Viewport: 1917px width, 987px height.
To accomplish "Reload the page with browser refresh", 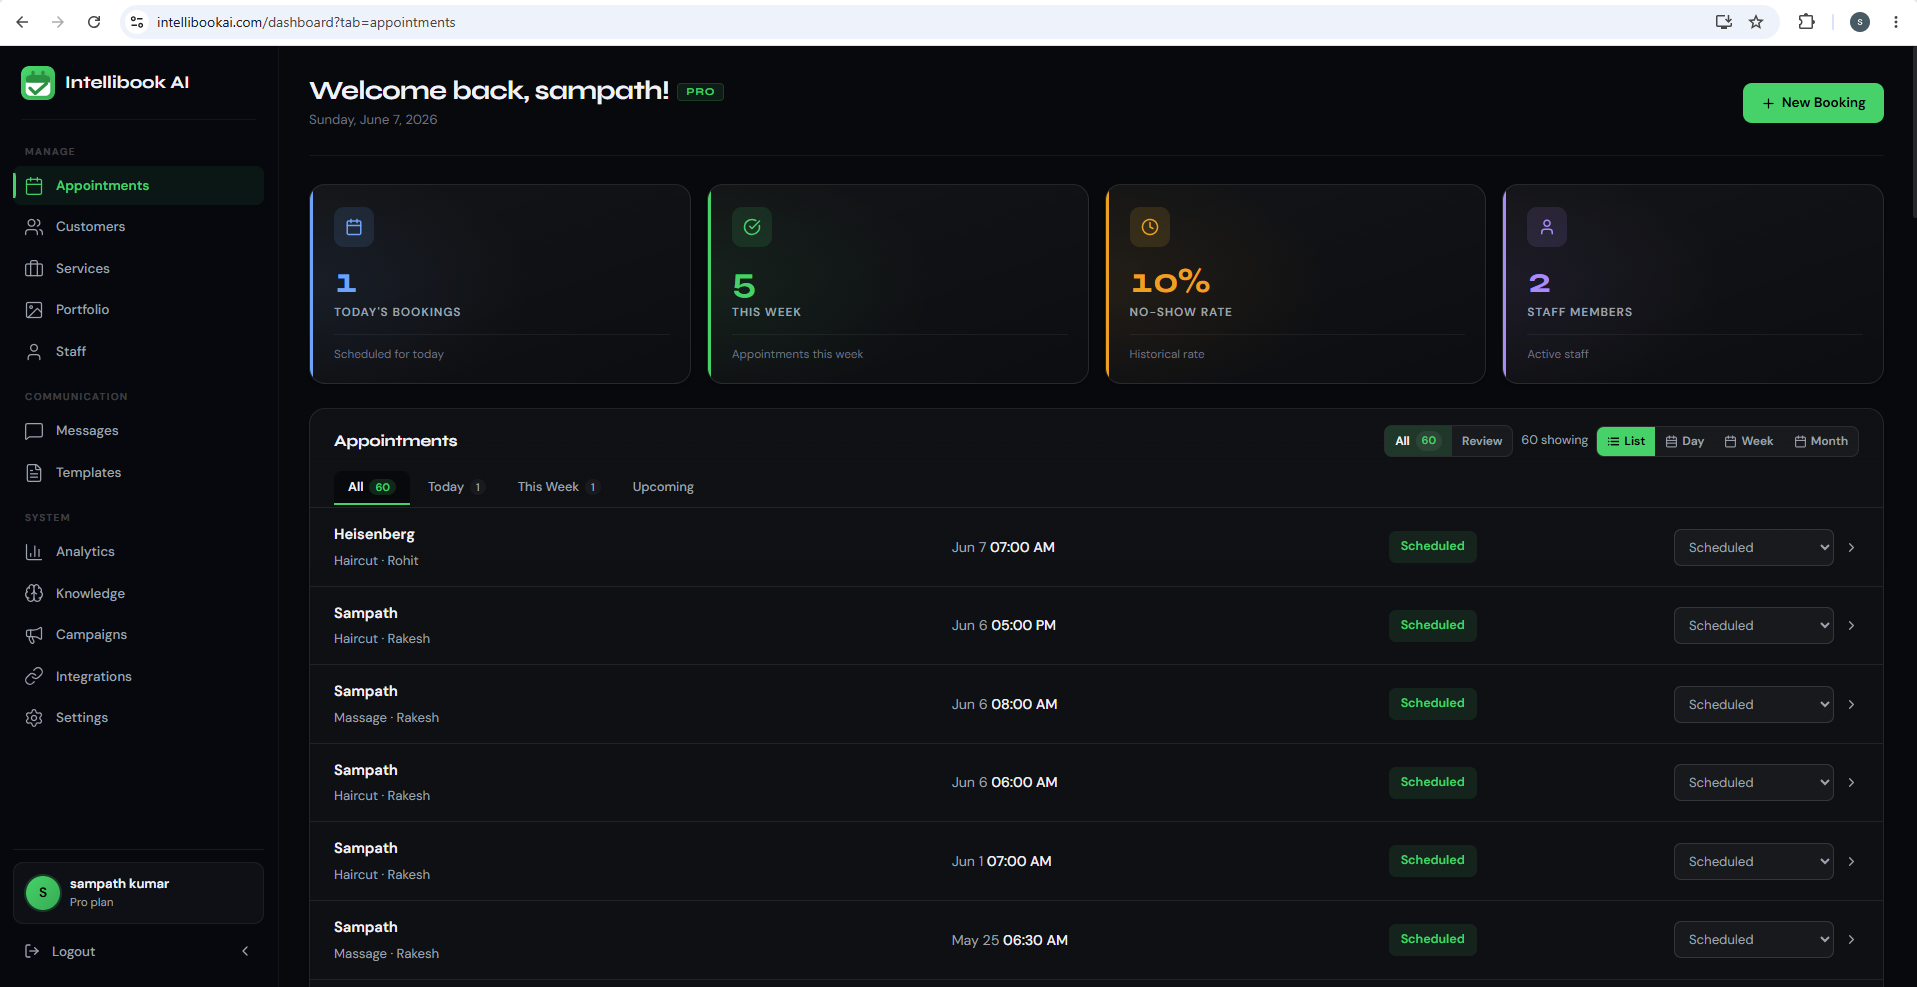I will click(x=94, y=22).
